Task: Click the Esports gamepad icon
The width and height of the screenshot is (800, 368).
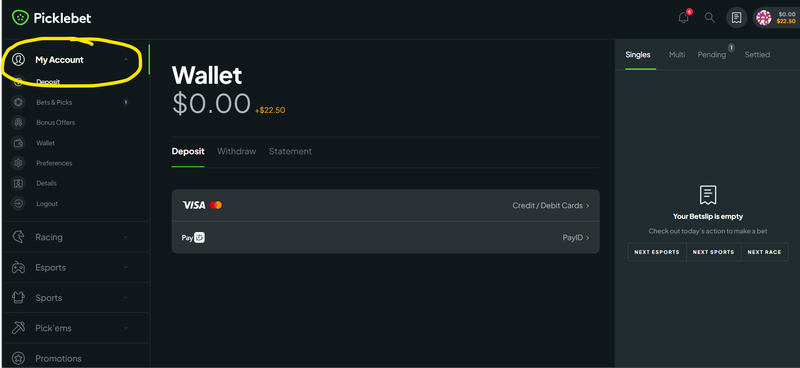Action: 18,267
